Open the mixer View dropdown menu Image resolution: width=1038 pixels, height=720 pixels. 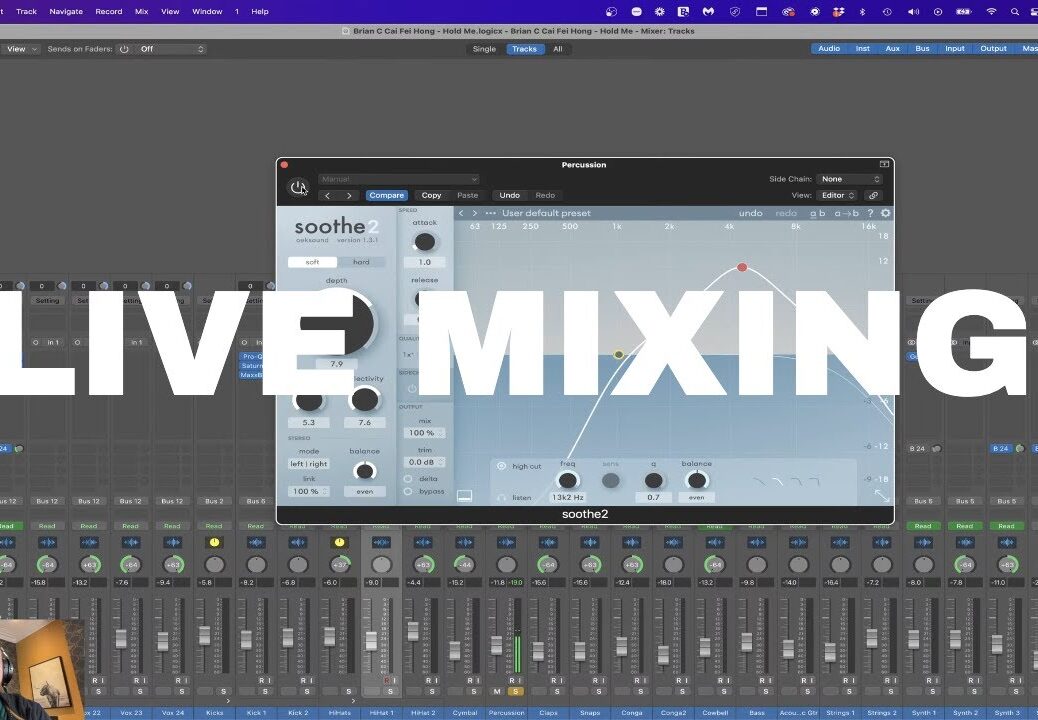[x=22, y=49]
